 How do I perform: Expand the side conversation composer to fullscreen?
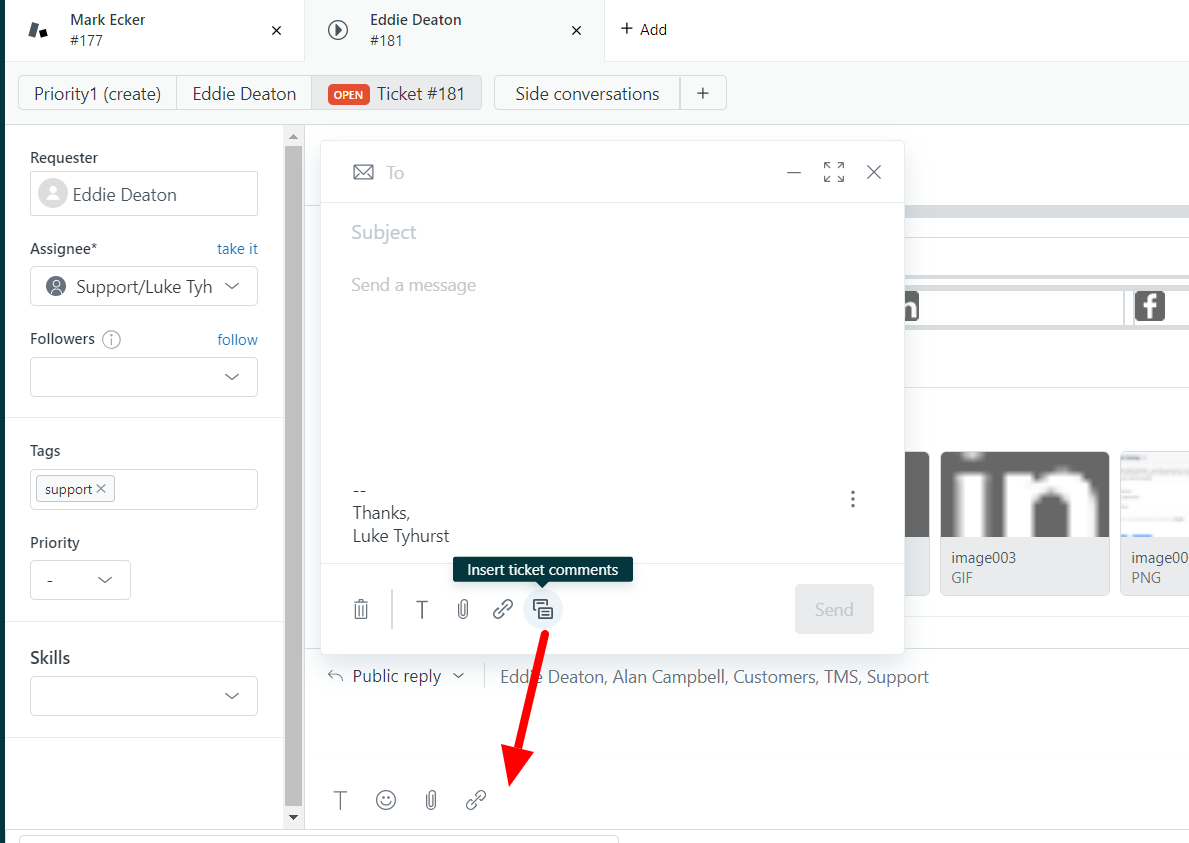tap(834, 172)
